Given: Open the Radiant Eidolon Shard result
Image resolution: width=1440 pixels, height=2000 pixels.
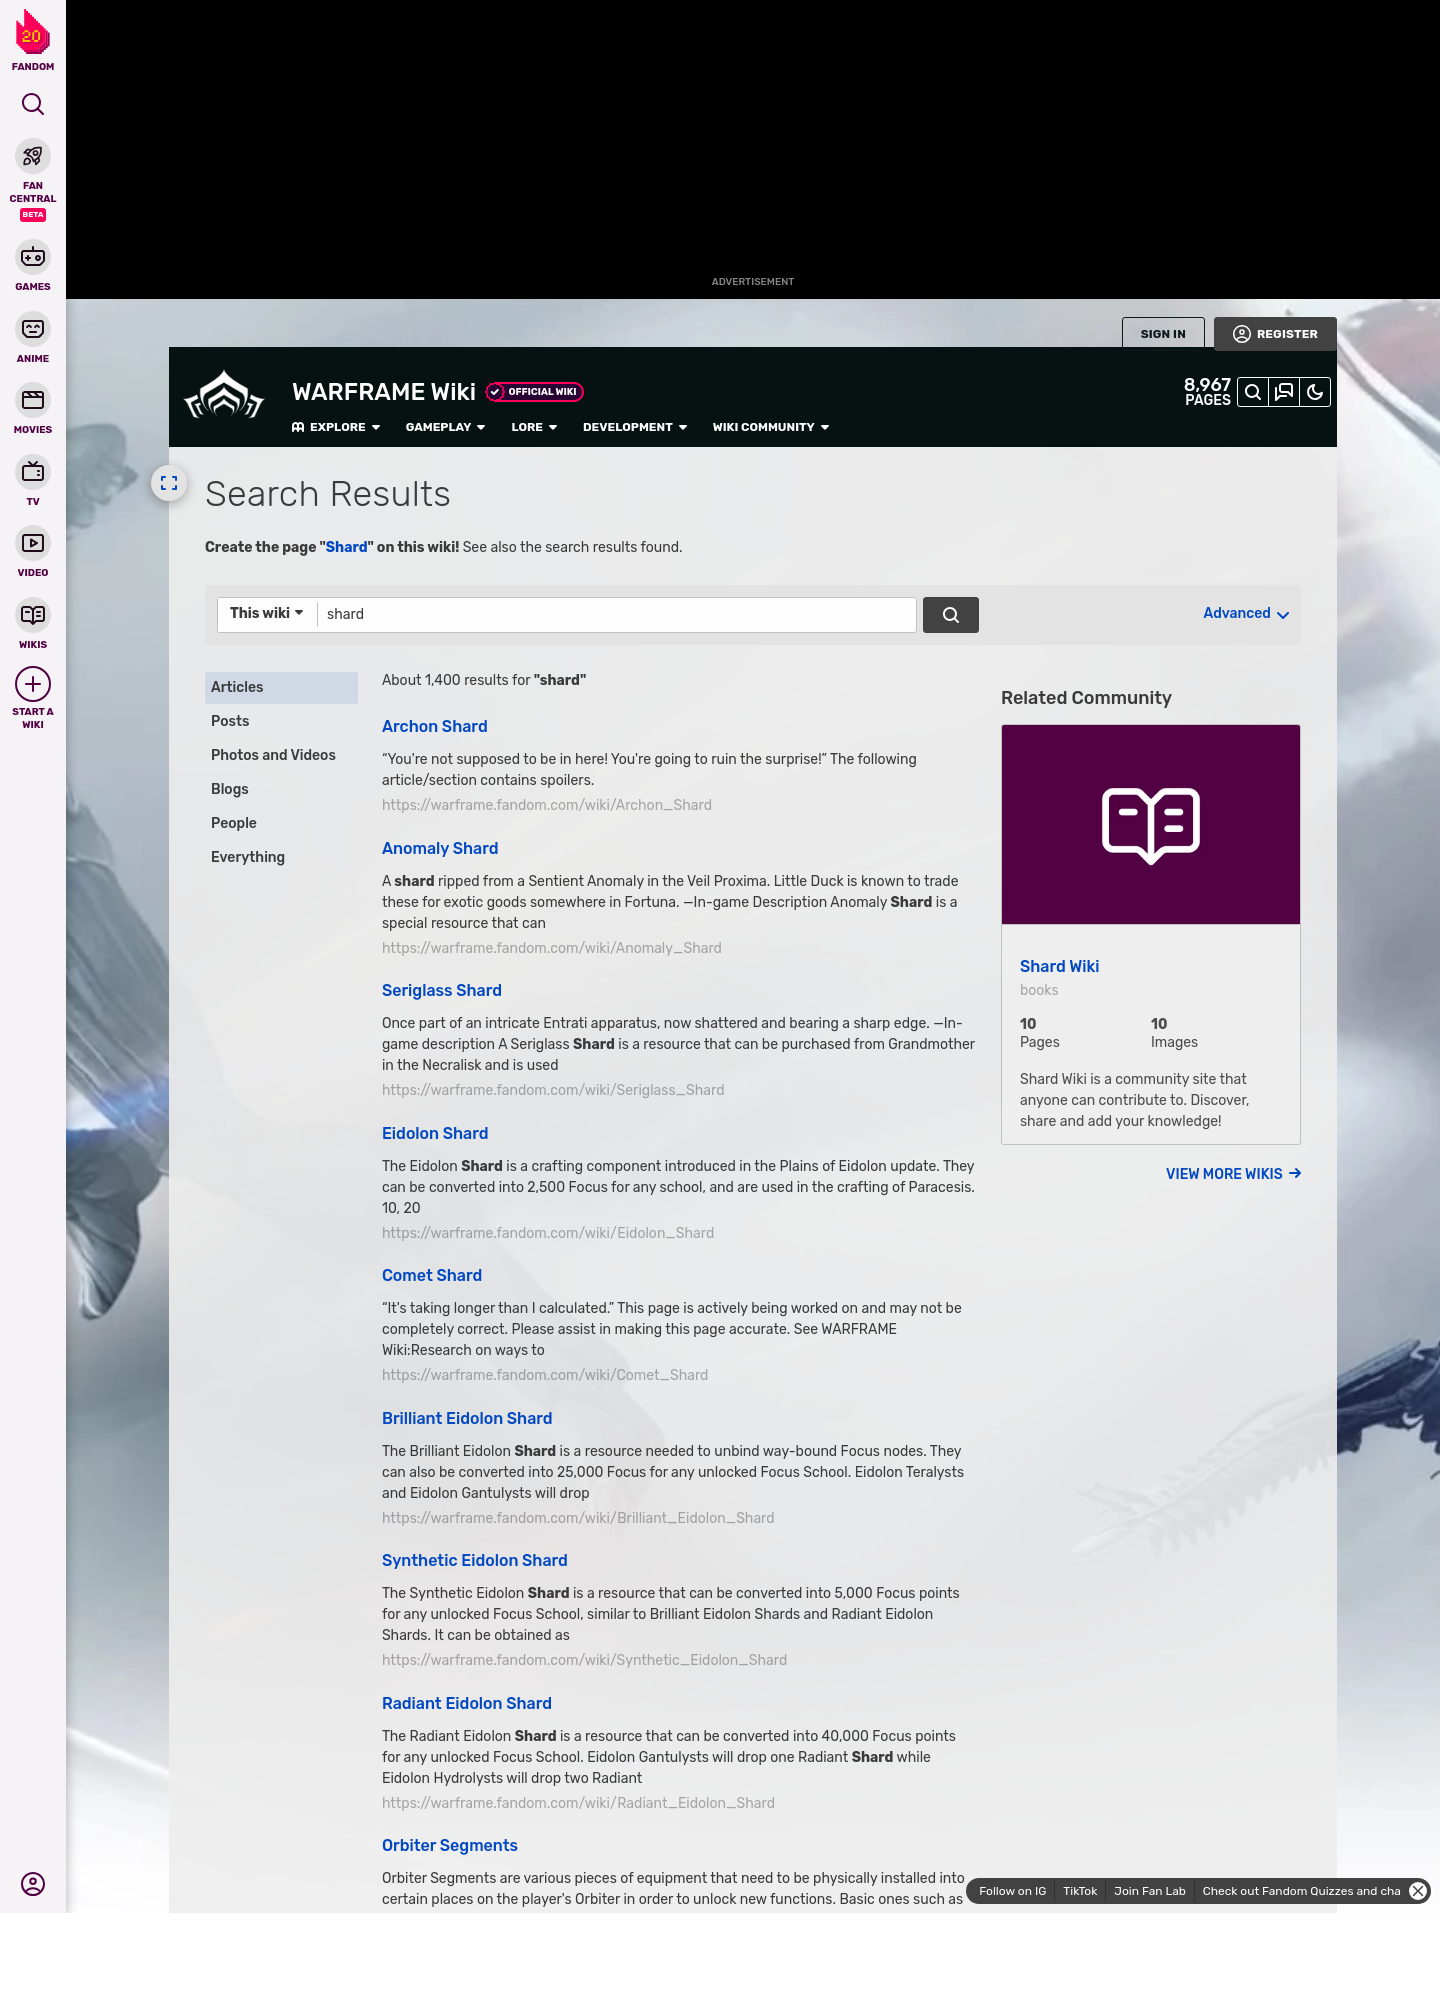Looking at the screenshot, I should pos(466,1703).
